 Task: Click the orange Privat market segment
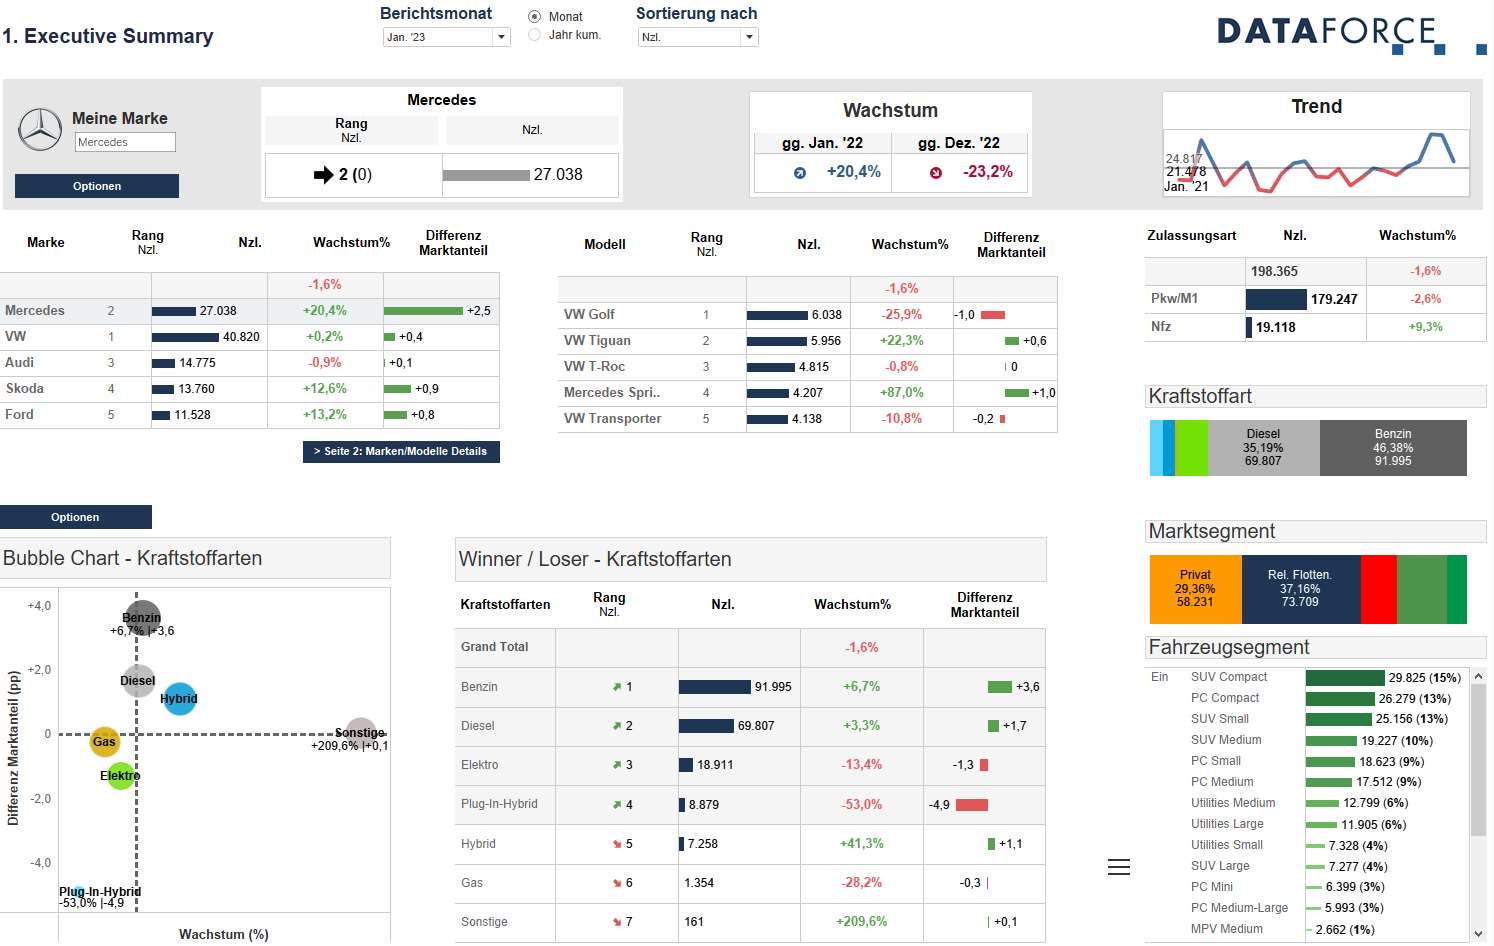pyautogui.click(x=1195, y=589)
